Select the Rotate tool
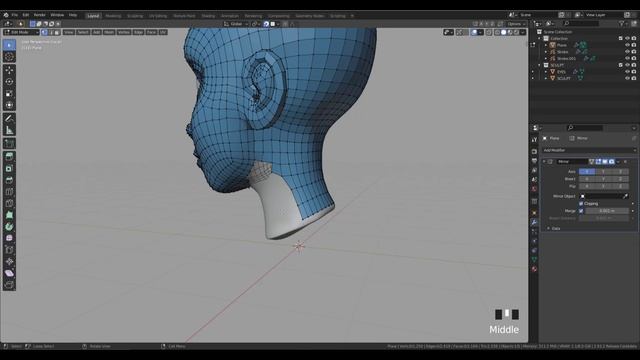 pos(9,82)
